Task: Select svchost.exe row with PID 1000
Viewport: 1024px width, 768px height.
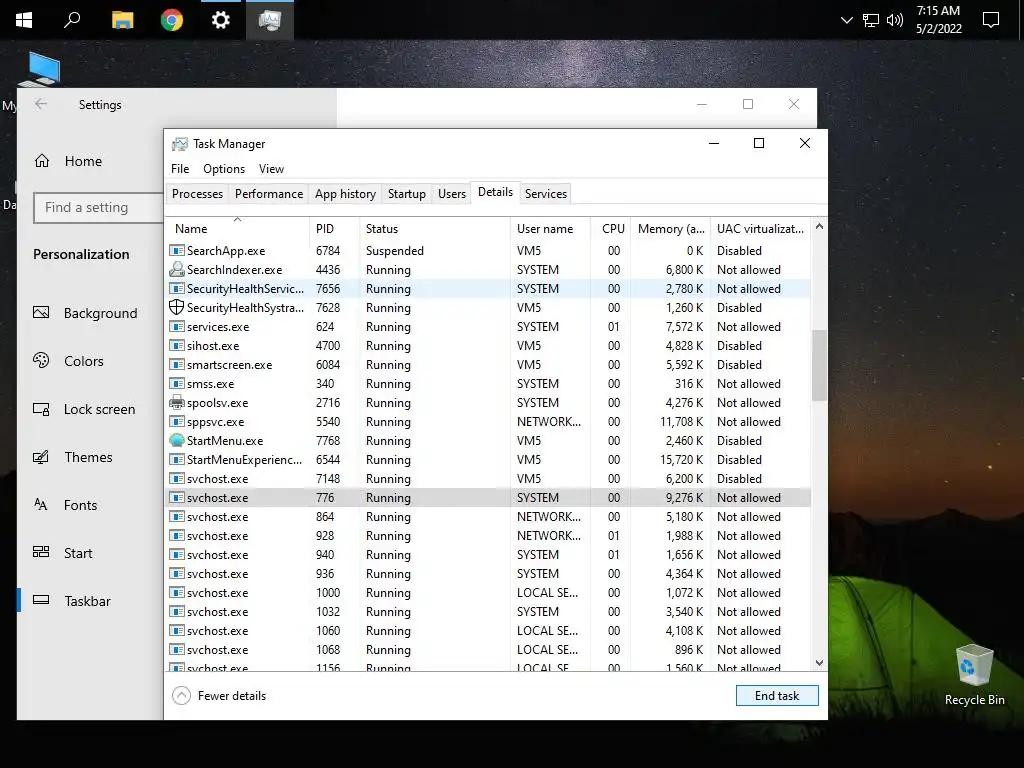Action: point(488,593)
